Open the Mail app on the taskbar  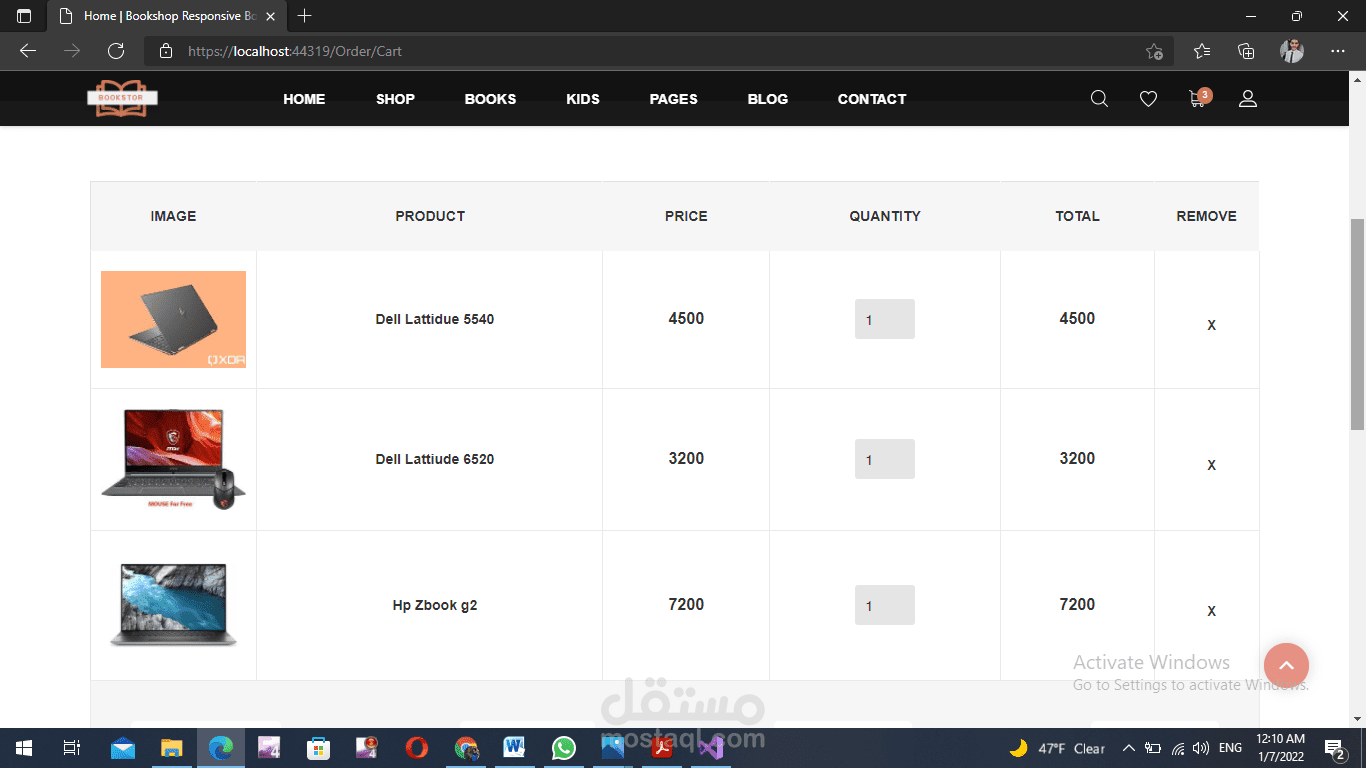click(x=123, y=748)
